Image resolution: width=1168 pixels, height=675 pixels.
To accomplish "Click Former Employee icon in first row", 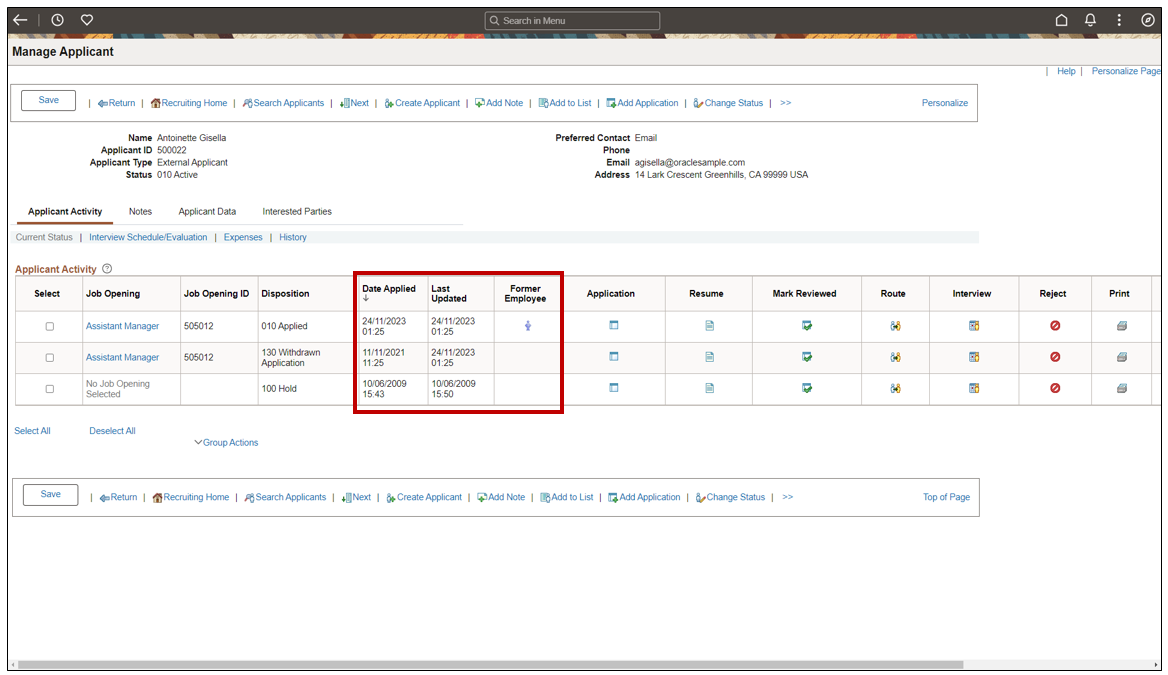I will coord(527,326).
